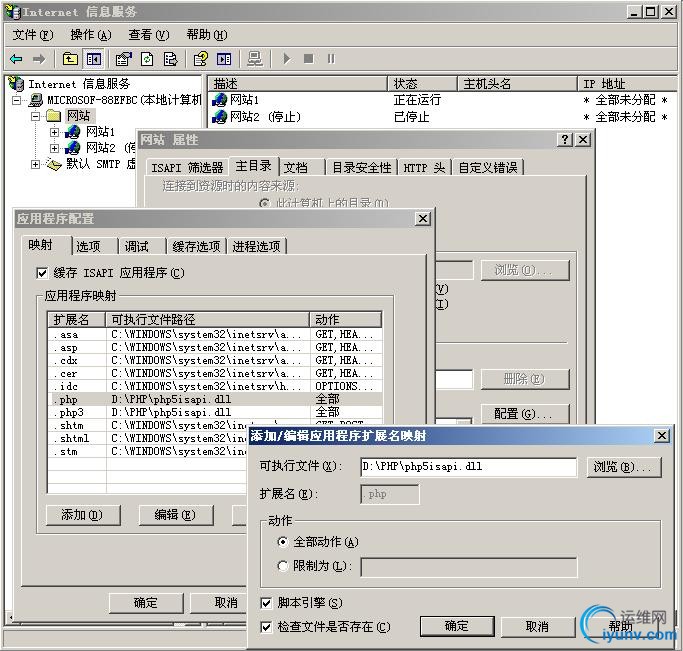This screenshot has height=651, width=683.
Task: Click the 添加 button under mappings
Action: tap(83, 515)
